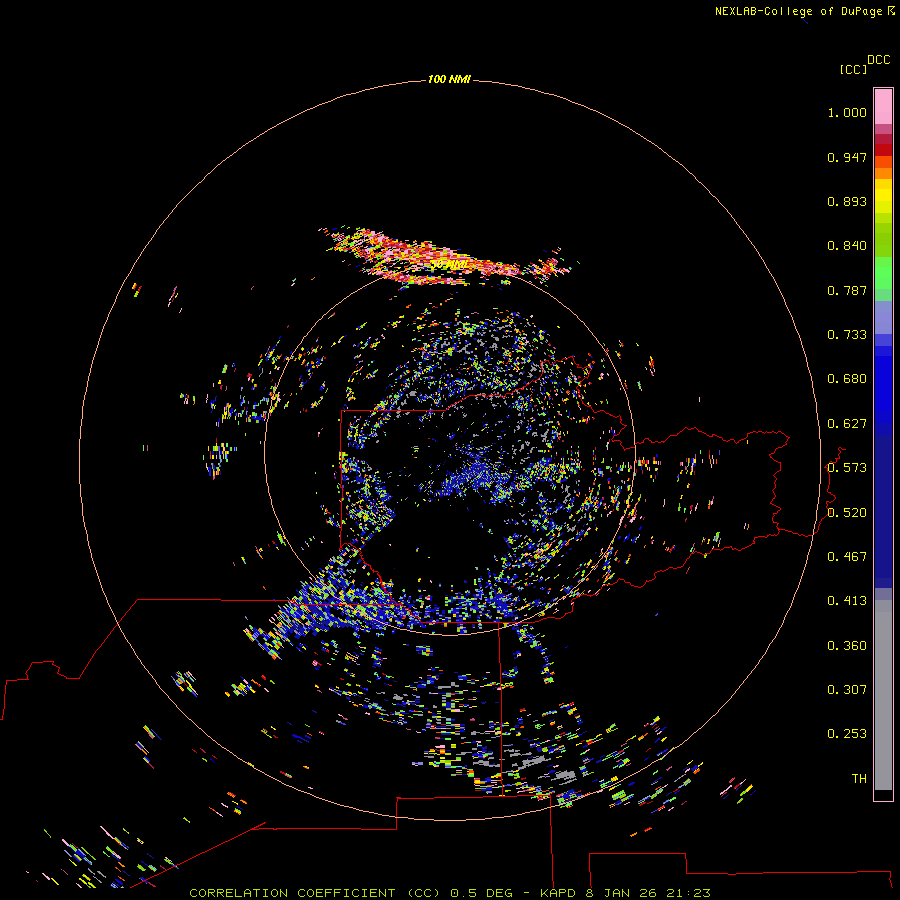Click the 0.627 legend value
Image resolution: width=900 pixels, height=900 pixels.
click(847, 424)
